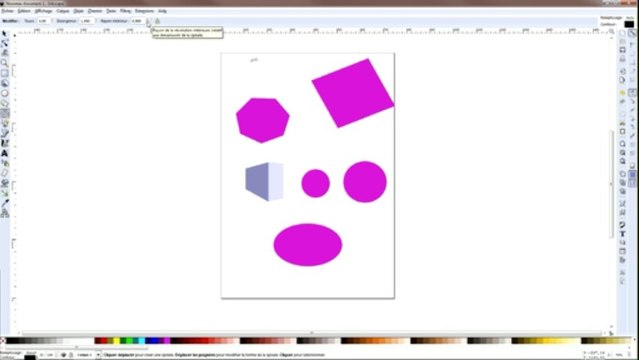Click the Tours value field
Image resolution: width=639 pixels, height=360 pixels.
(44, 21)
